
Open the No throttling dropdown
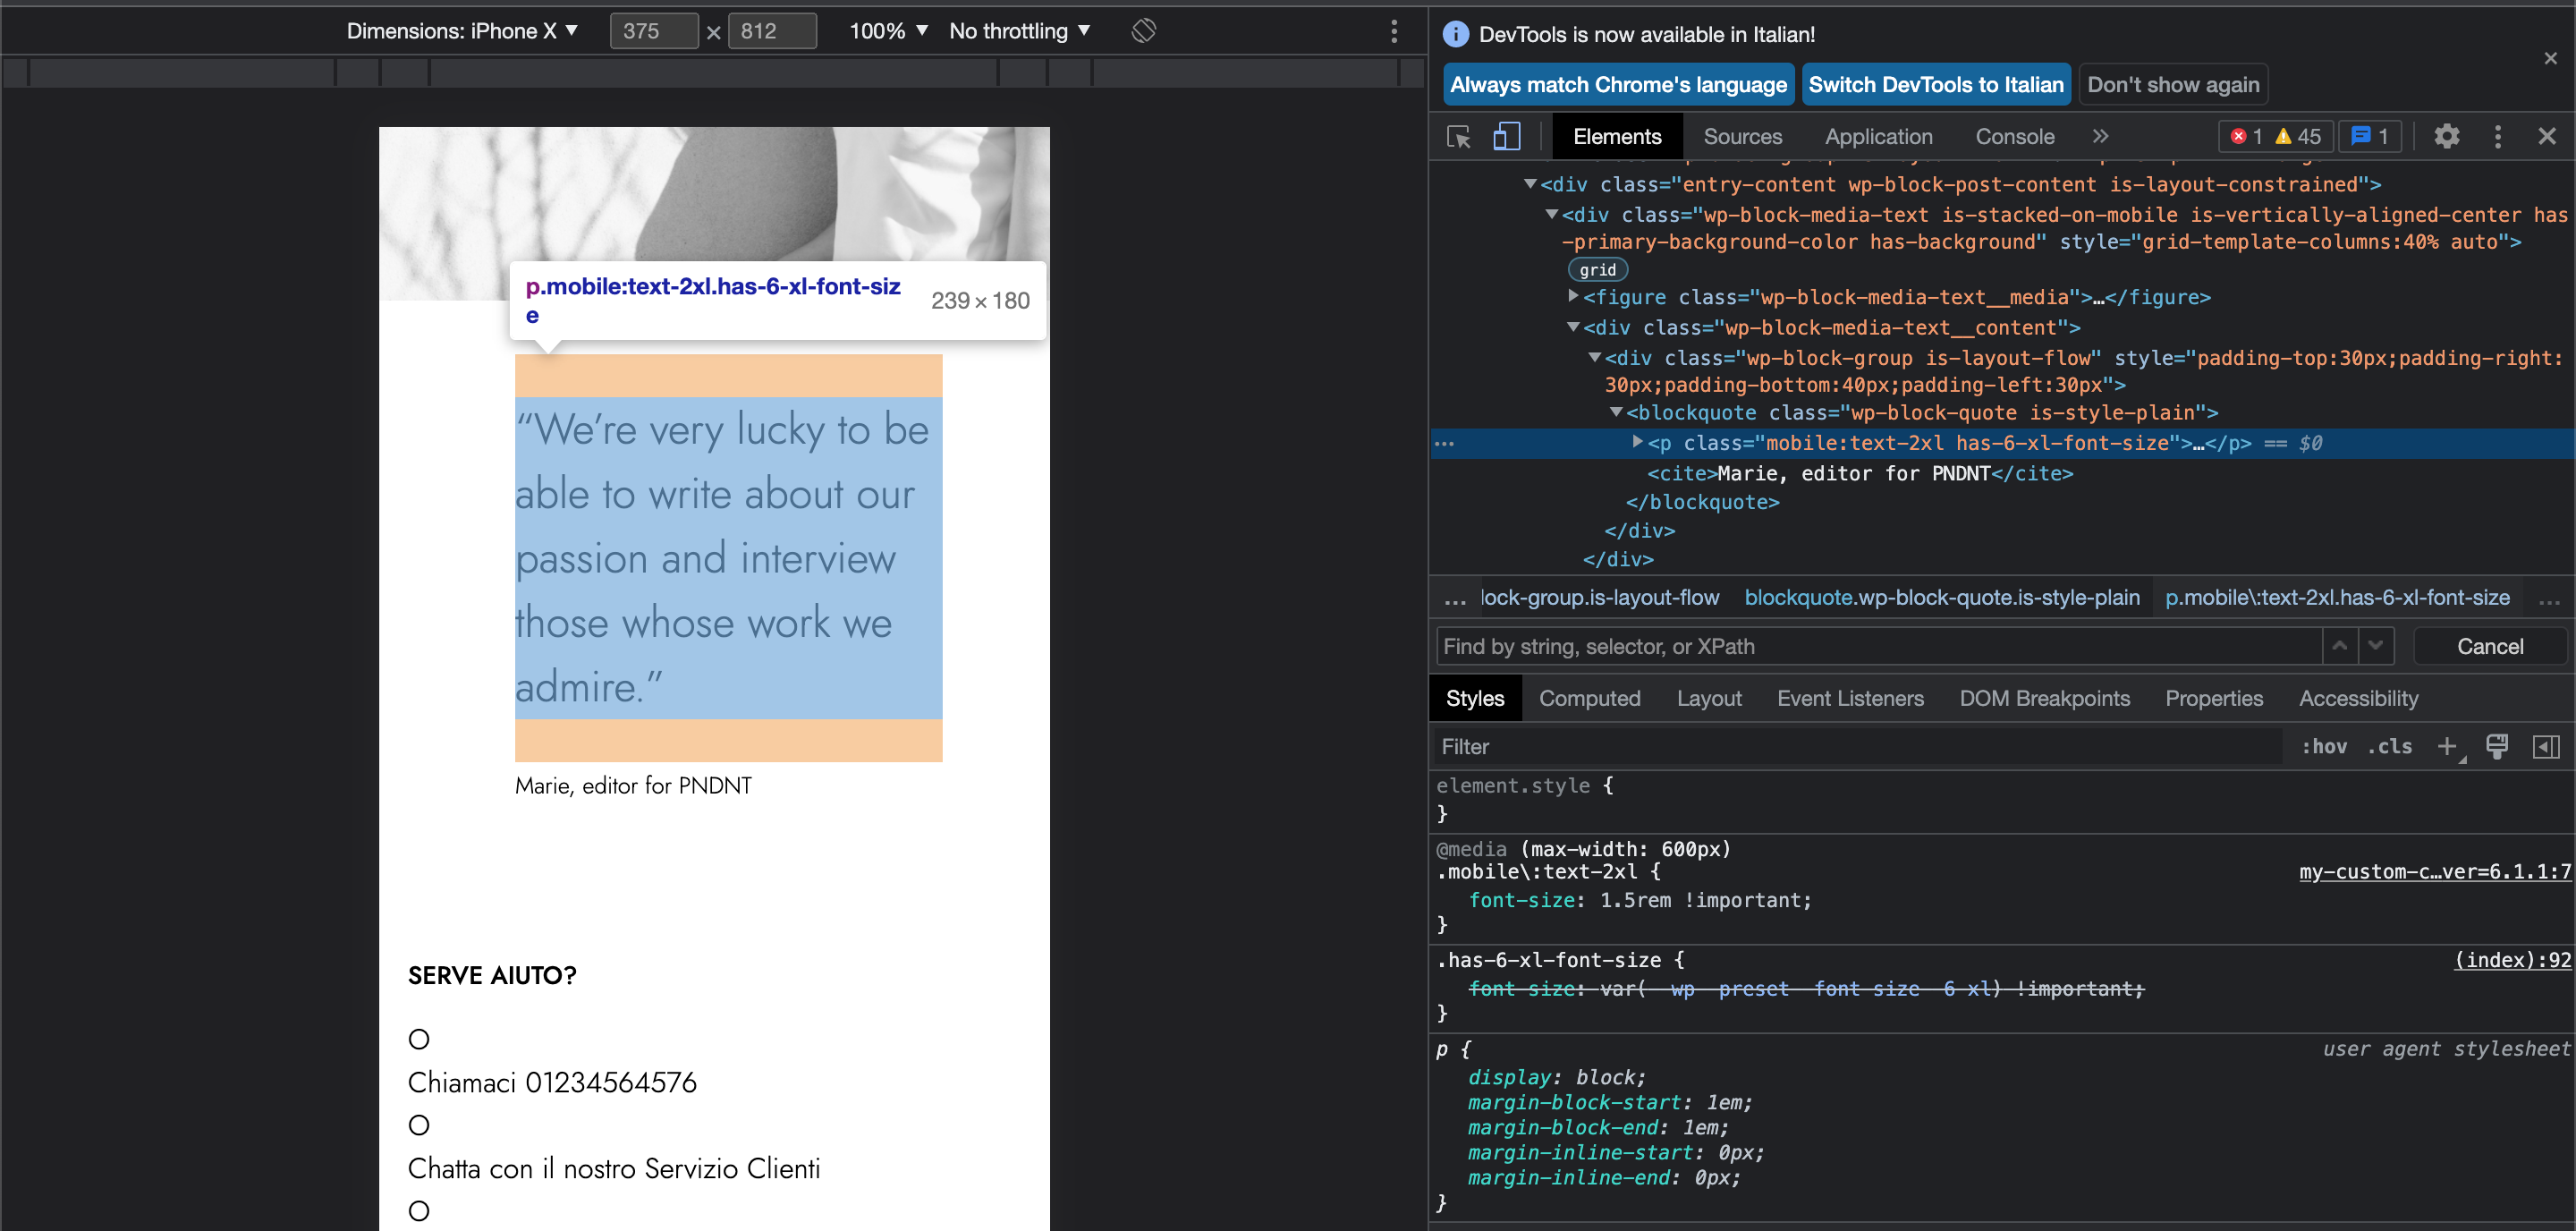pyautogui.click(x=1019, y=31)
